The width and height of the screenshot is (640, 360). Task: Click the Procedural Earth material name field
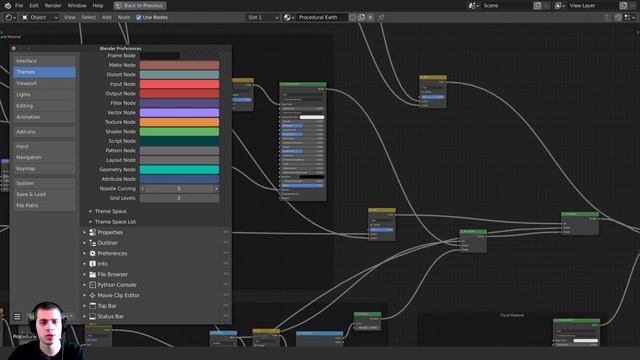[322, 18]
